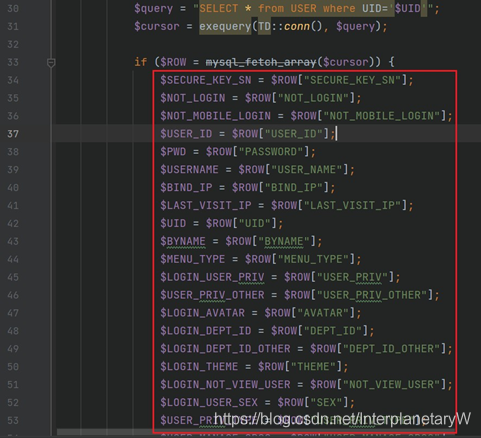
Task: Click the $LOGIN_THEME variable
Action: [199, 367]
